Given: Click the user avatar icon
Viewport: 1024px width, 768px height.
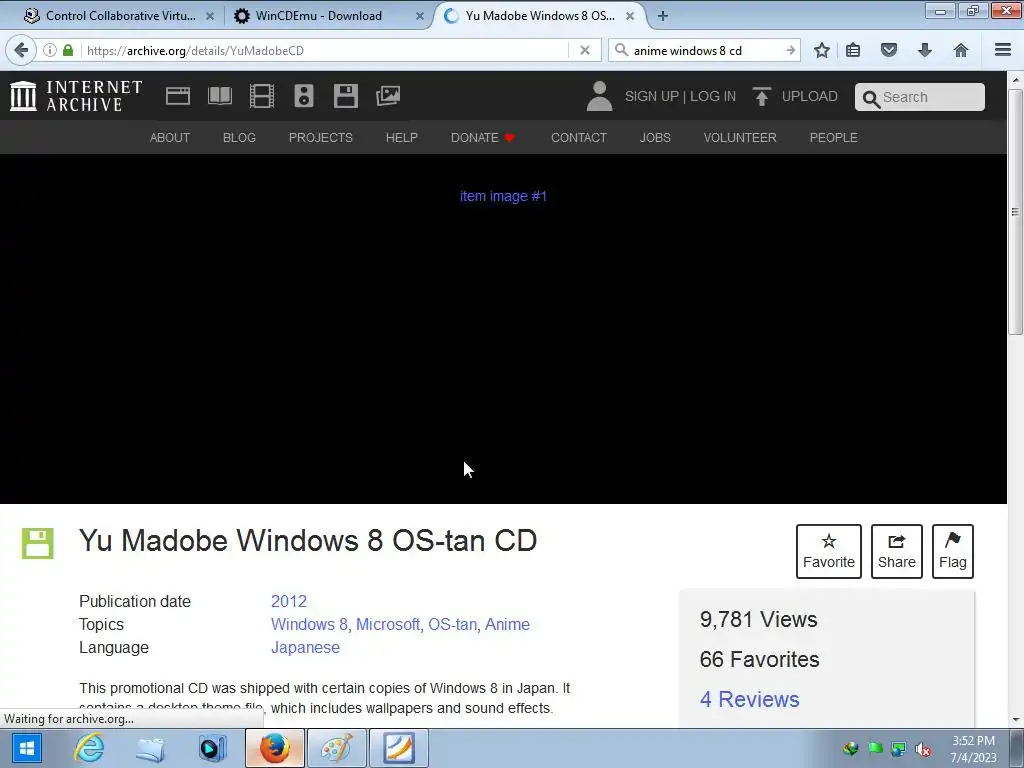Looking at the screenshot, I should click(x=599, y=96).
